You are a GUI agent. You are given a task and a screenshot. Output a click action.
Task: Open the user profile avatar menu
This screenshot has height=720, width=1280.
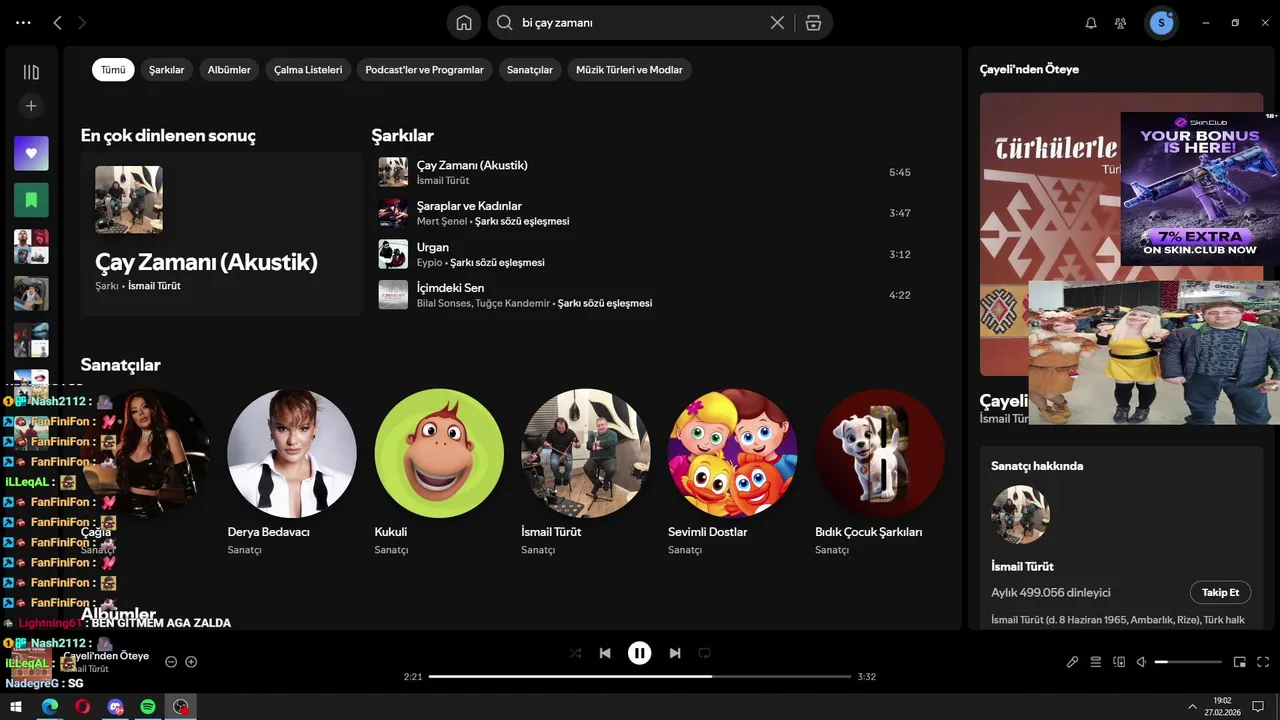[1161, 22]
